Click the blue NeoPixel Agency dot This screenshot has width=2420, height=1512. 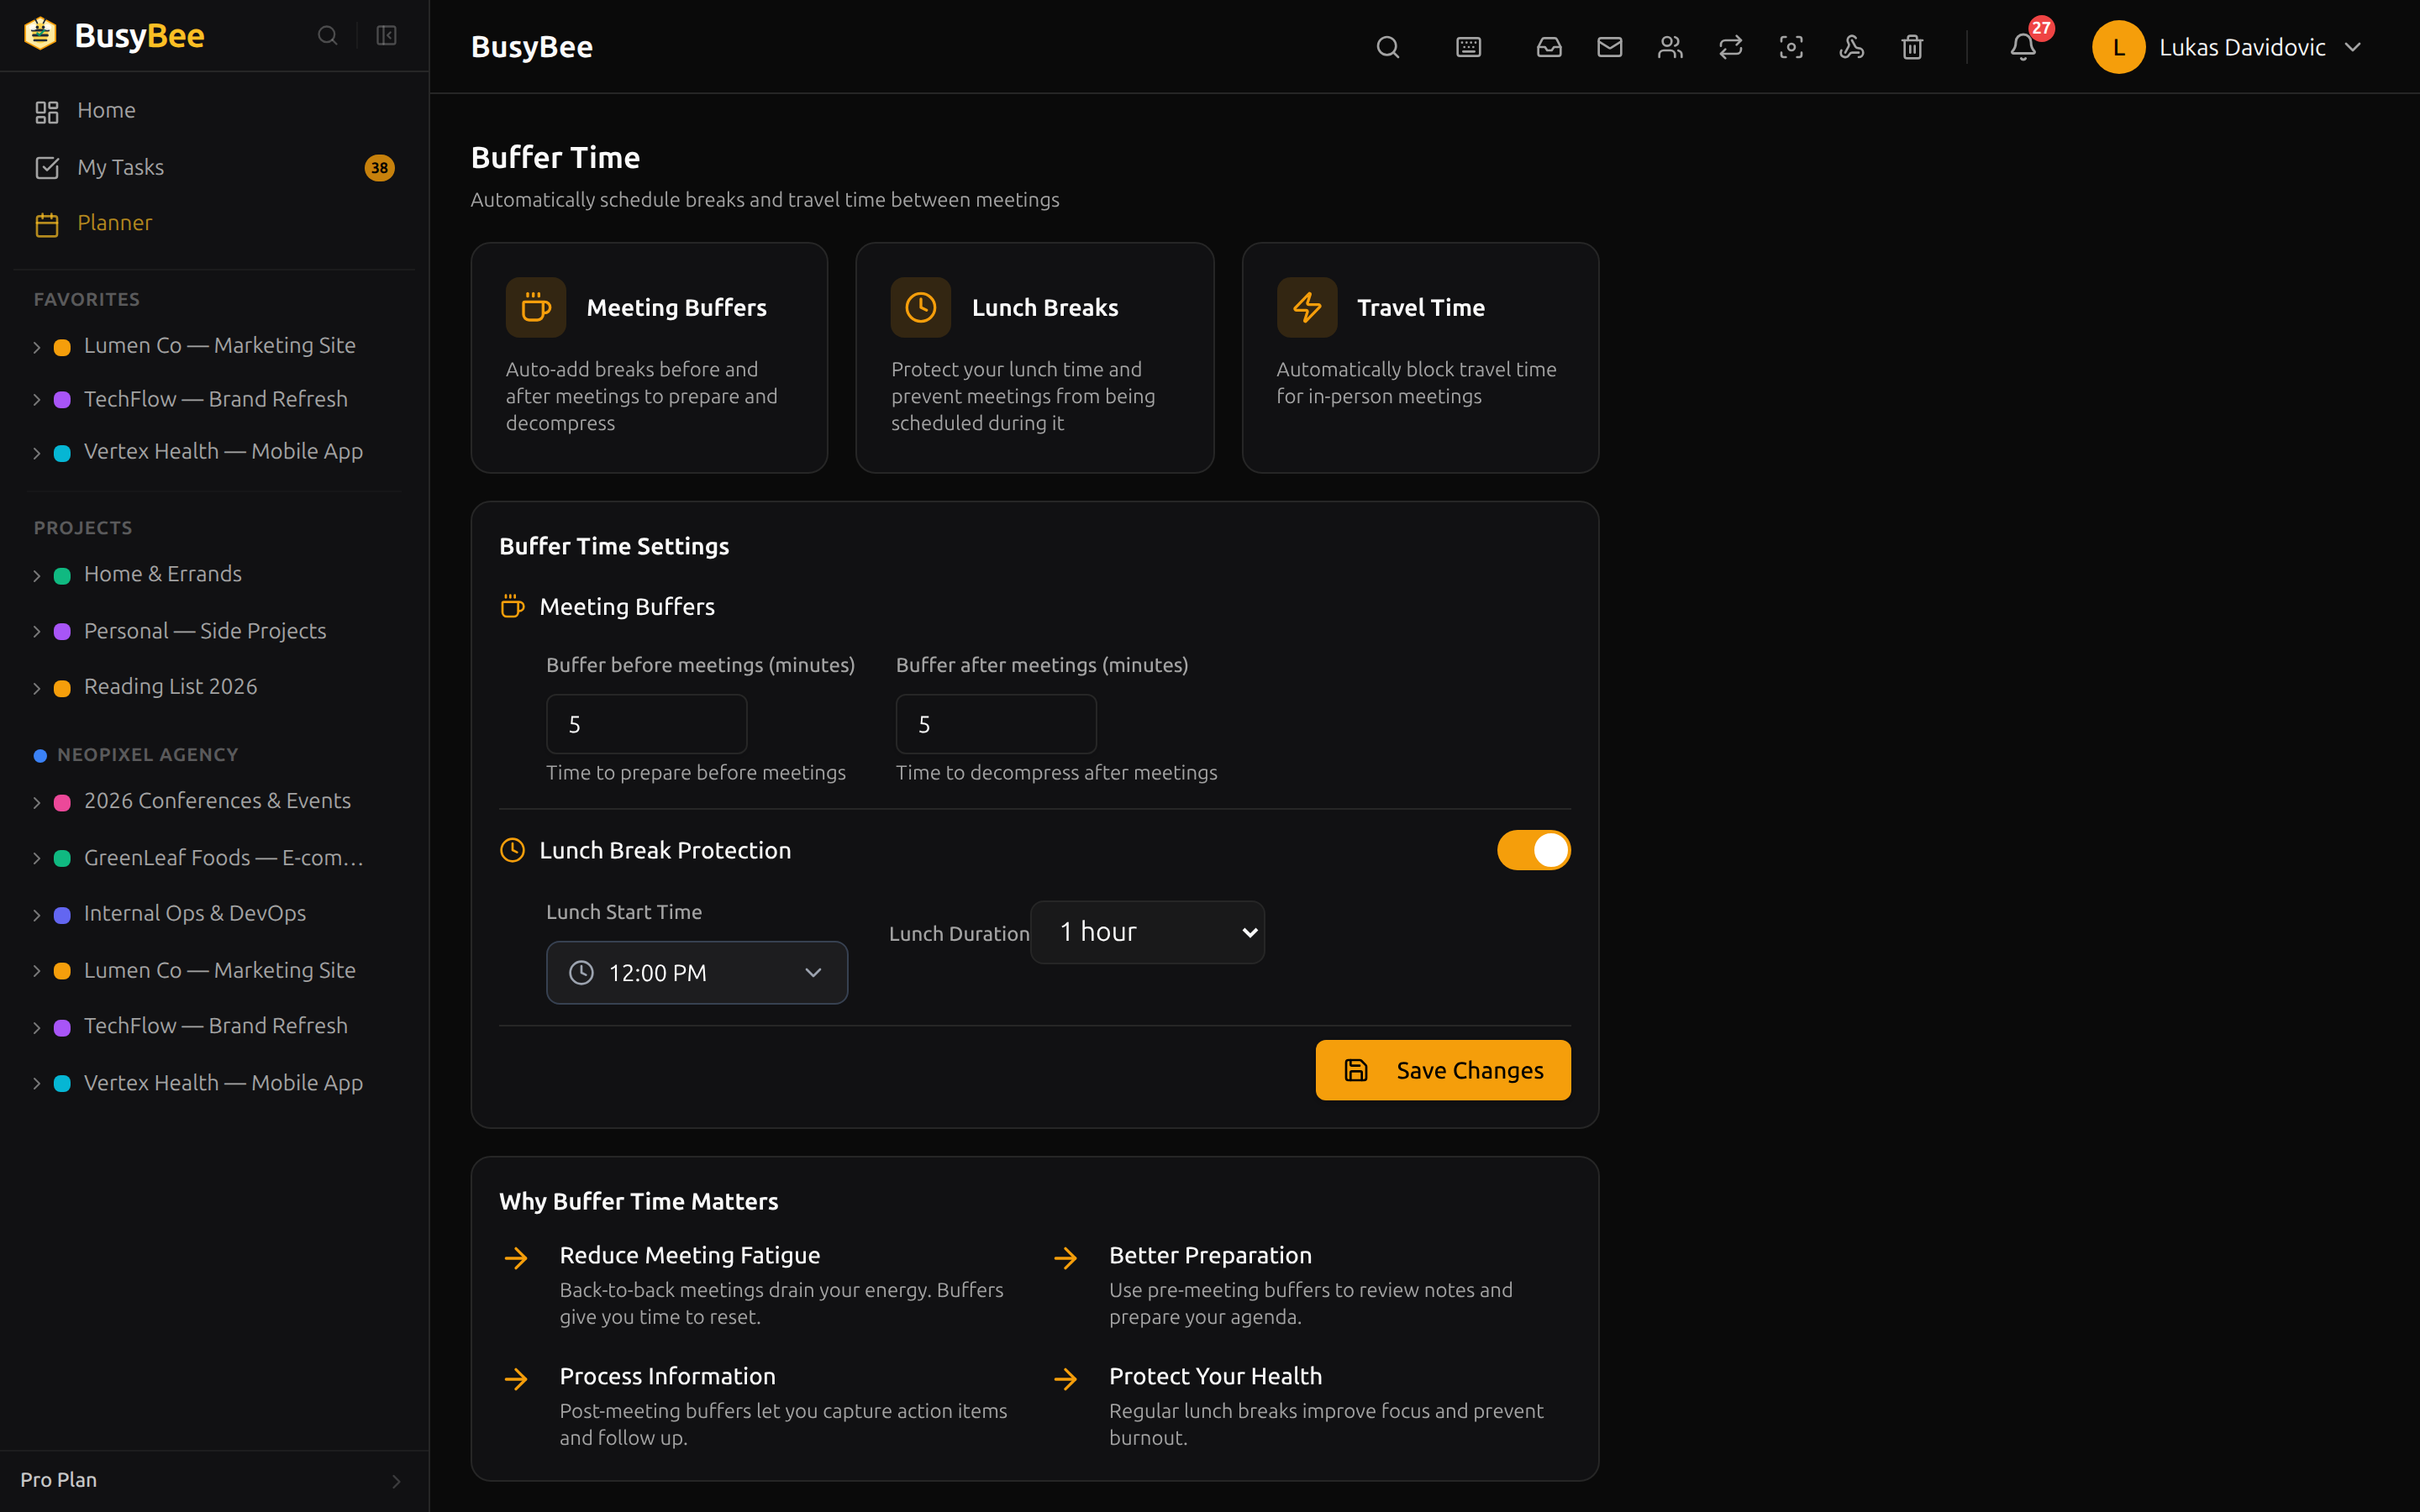(x=40, y=756)
